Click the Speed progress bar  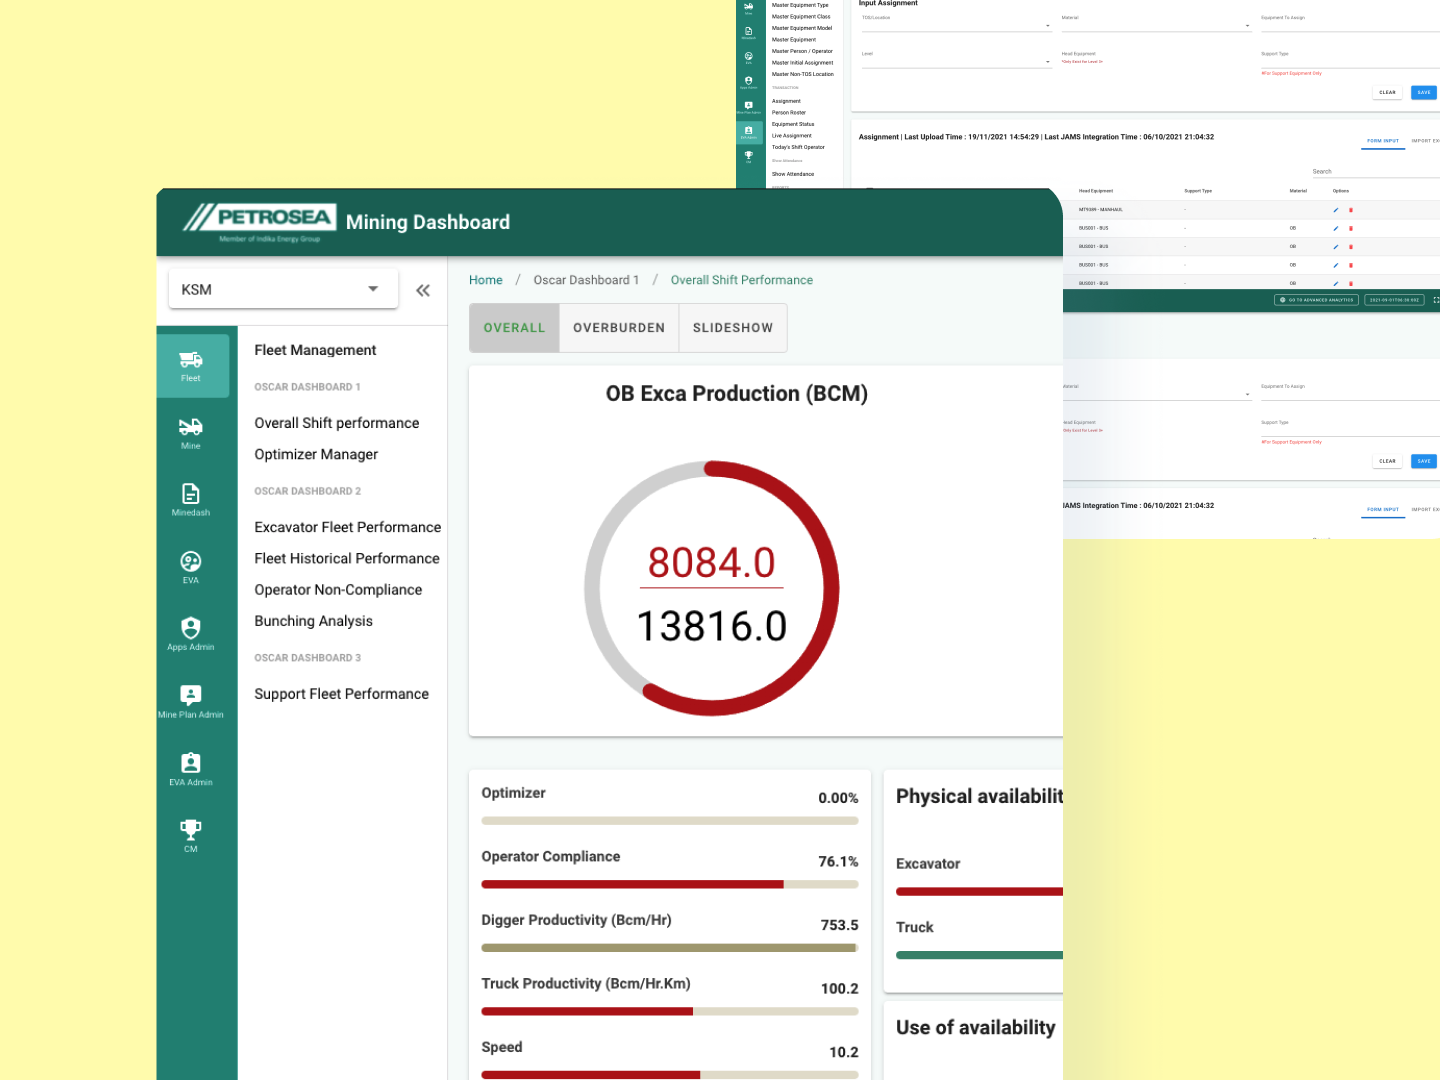tap(670, 1075)
